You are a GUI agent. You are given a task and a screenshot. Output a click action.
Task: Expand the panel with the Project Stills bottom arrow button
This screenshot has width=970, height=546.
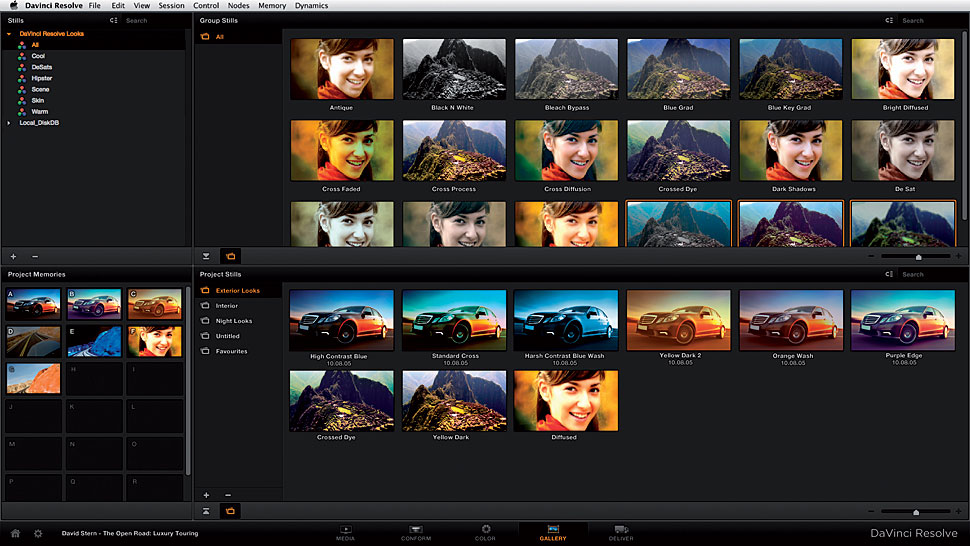click(x=206, y=511)
